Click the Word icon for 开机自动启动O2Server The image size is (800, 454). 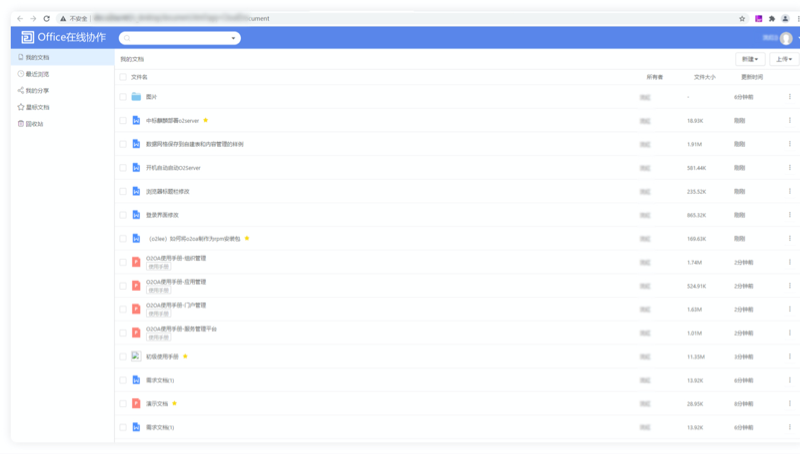tap(136, 168)
